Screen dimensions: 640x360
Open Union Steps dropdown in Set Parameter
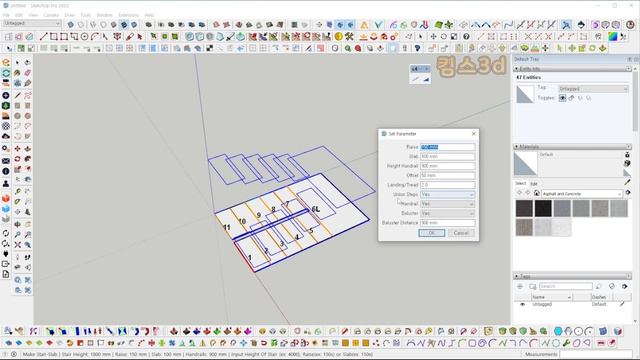point(448,194)
